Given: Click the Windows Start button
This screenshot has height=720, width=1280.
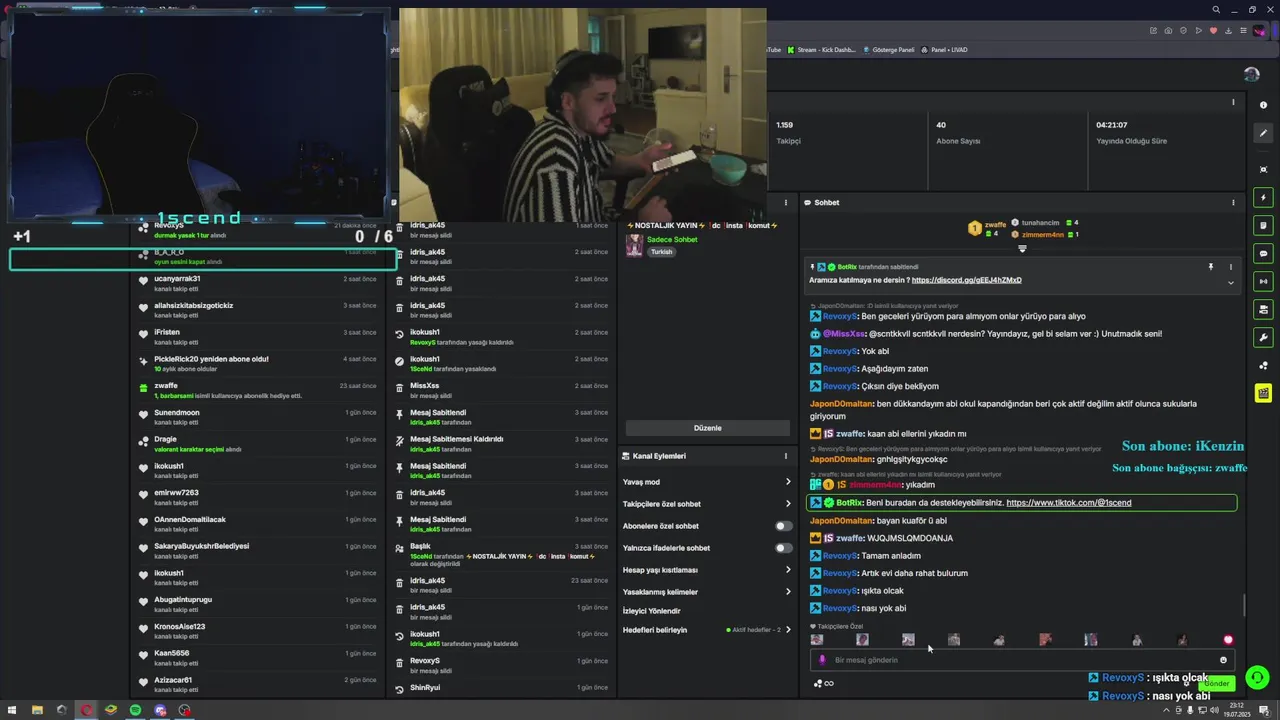Looking at the screenshot, I should pyautogui.click(x=12, y=710).
